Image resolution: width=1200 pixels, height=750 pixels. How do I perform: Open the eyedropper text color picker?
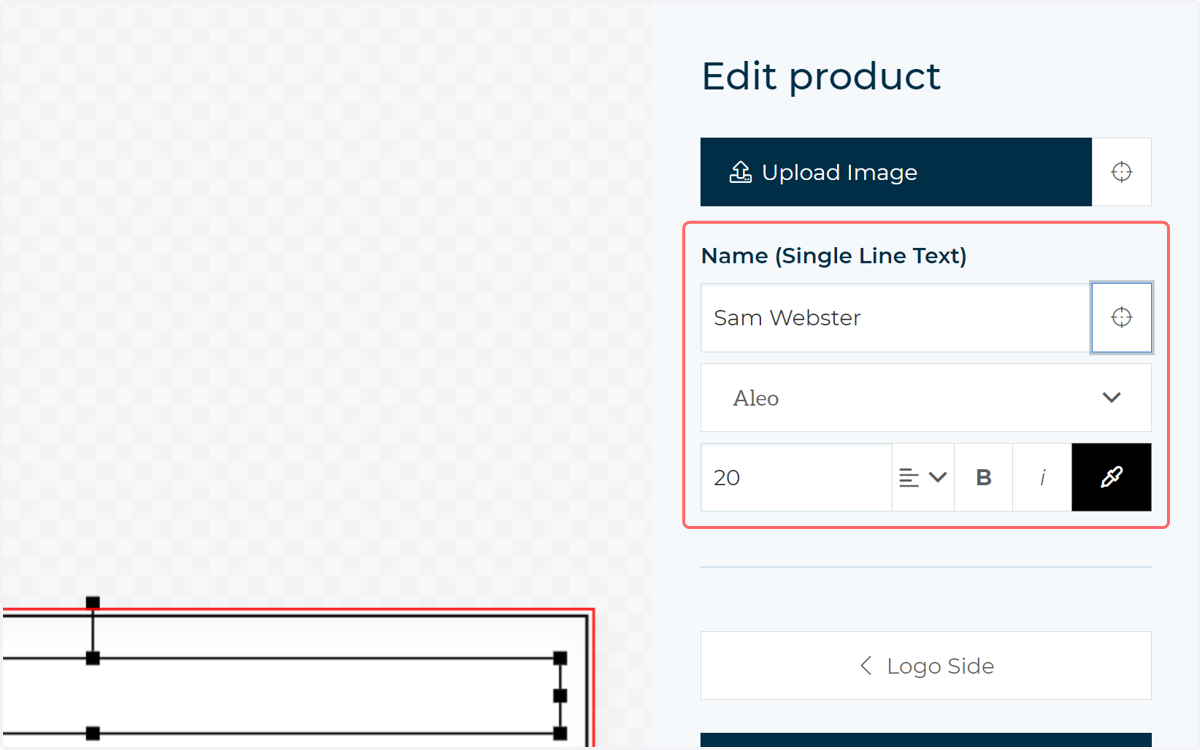(1112, 478)
